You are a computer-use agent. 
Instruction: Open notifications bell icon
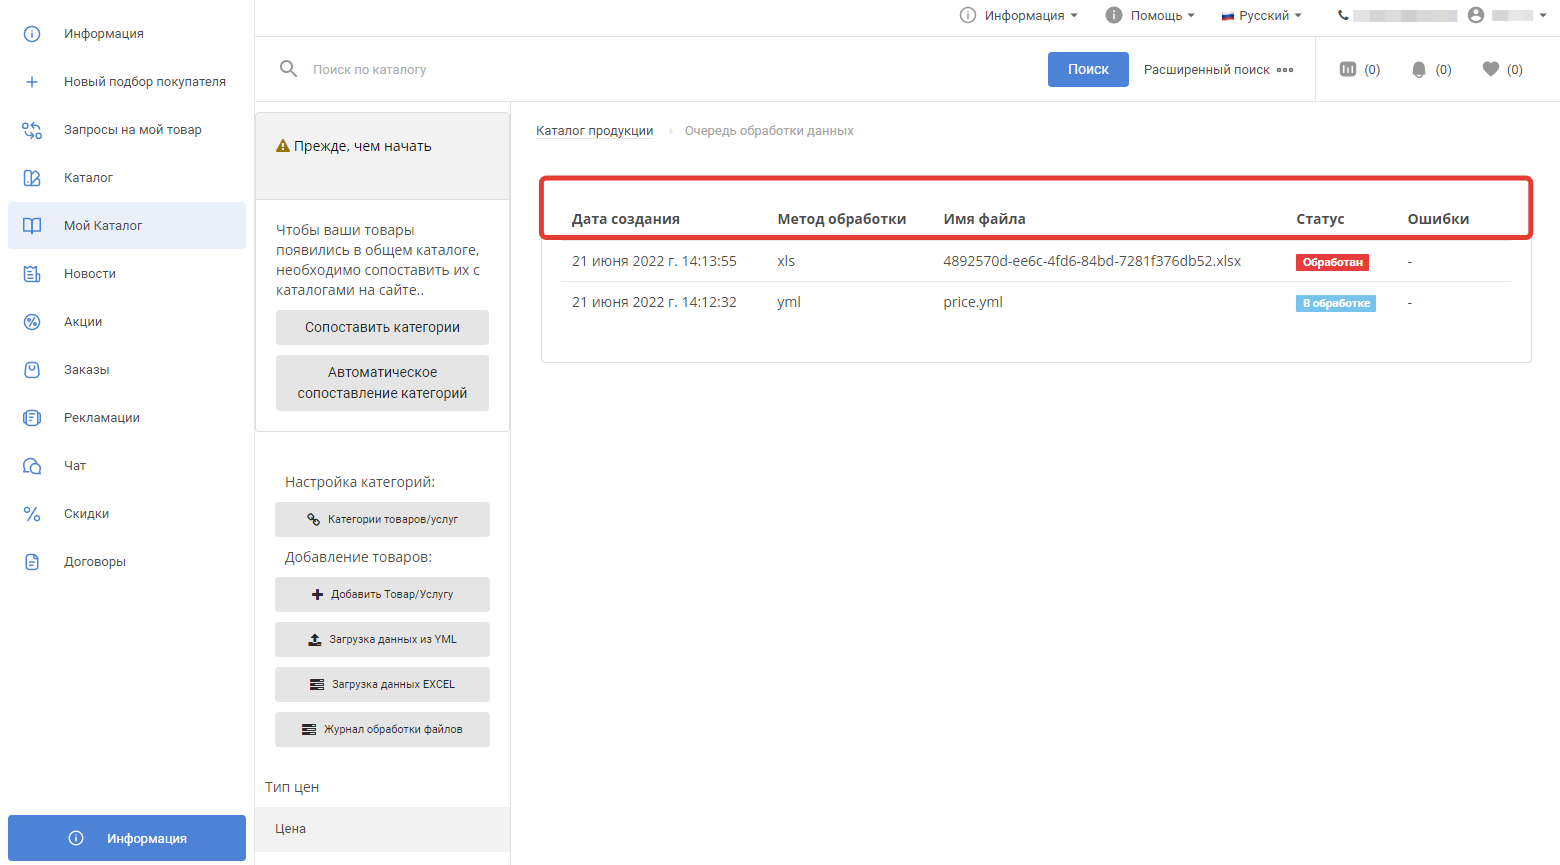1418,69
